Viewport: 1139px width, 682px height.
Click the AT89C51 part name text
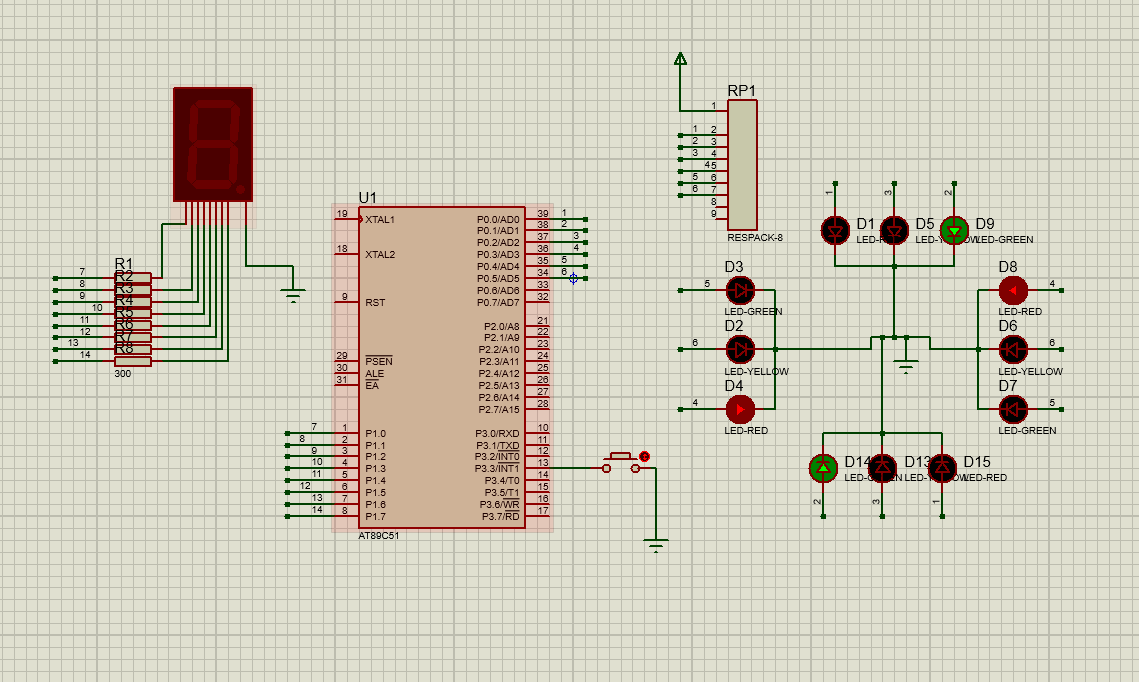coord(378,536)
